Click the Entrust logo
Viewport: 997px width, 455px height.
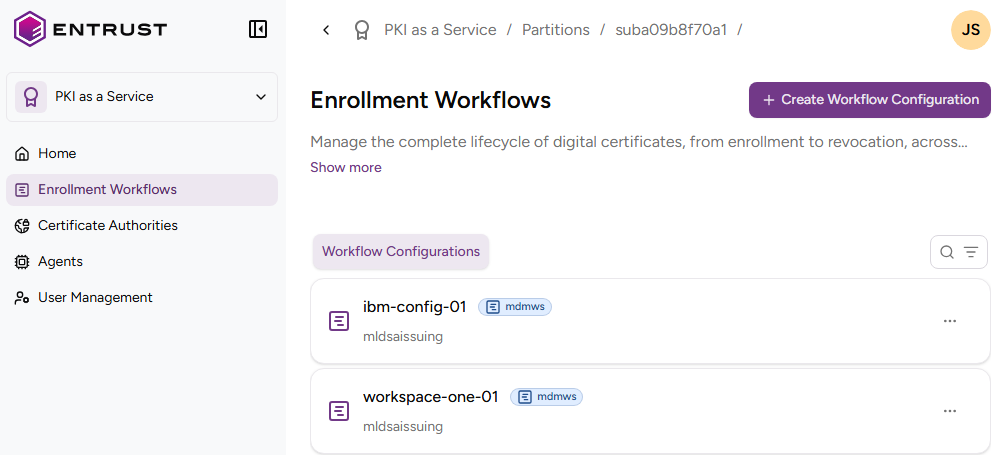pyautogui.click(x=90, y=29)
